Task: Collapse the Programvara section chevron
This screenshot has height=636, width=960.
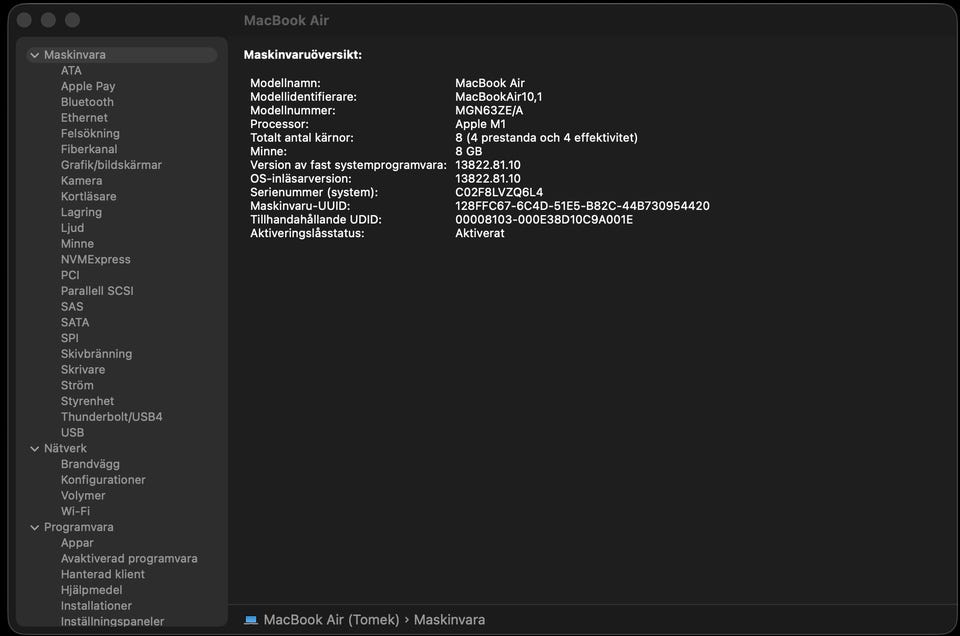Action: 35,527
